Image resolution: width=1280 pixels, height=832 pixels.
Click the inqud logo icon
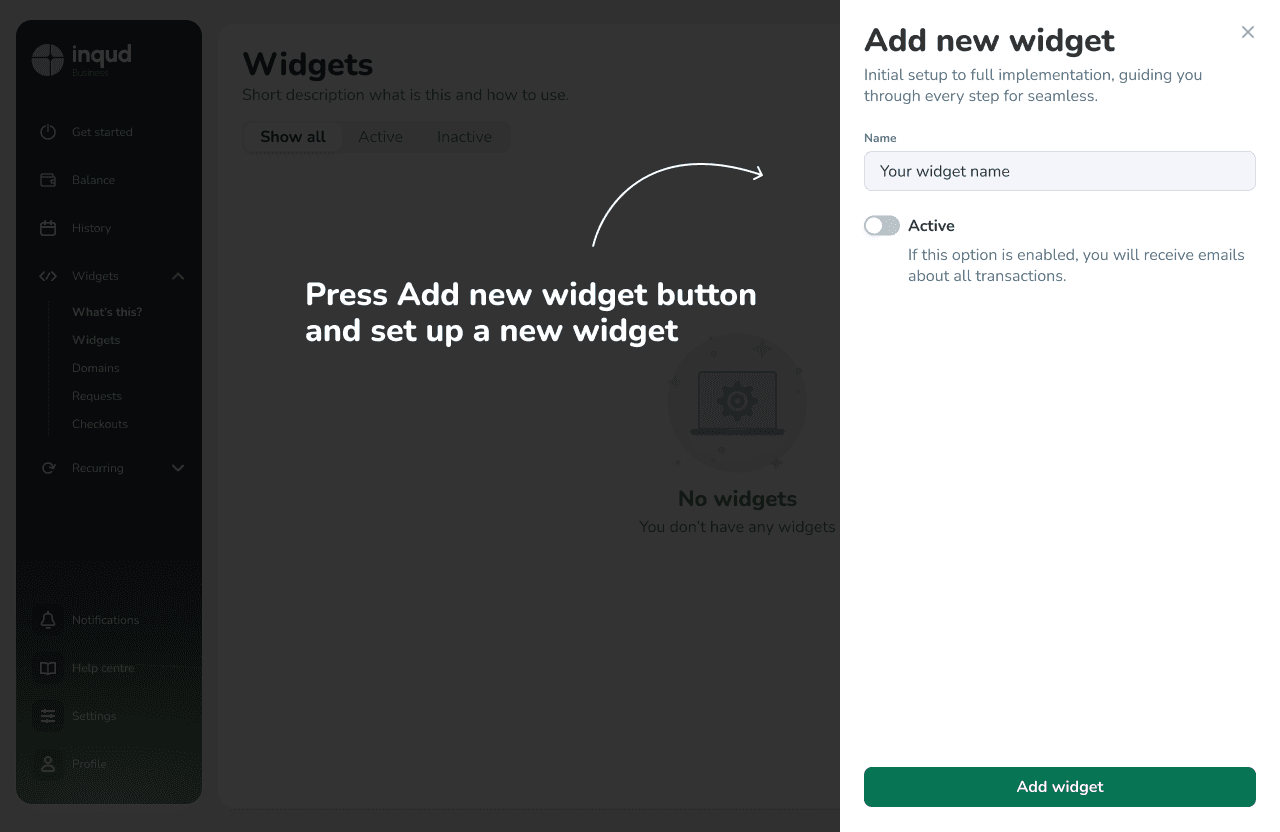pyautogui.click(x=48, y=60)
